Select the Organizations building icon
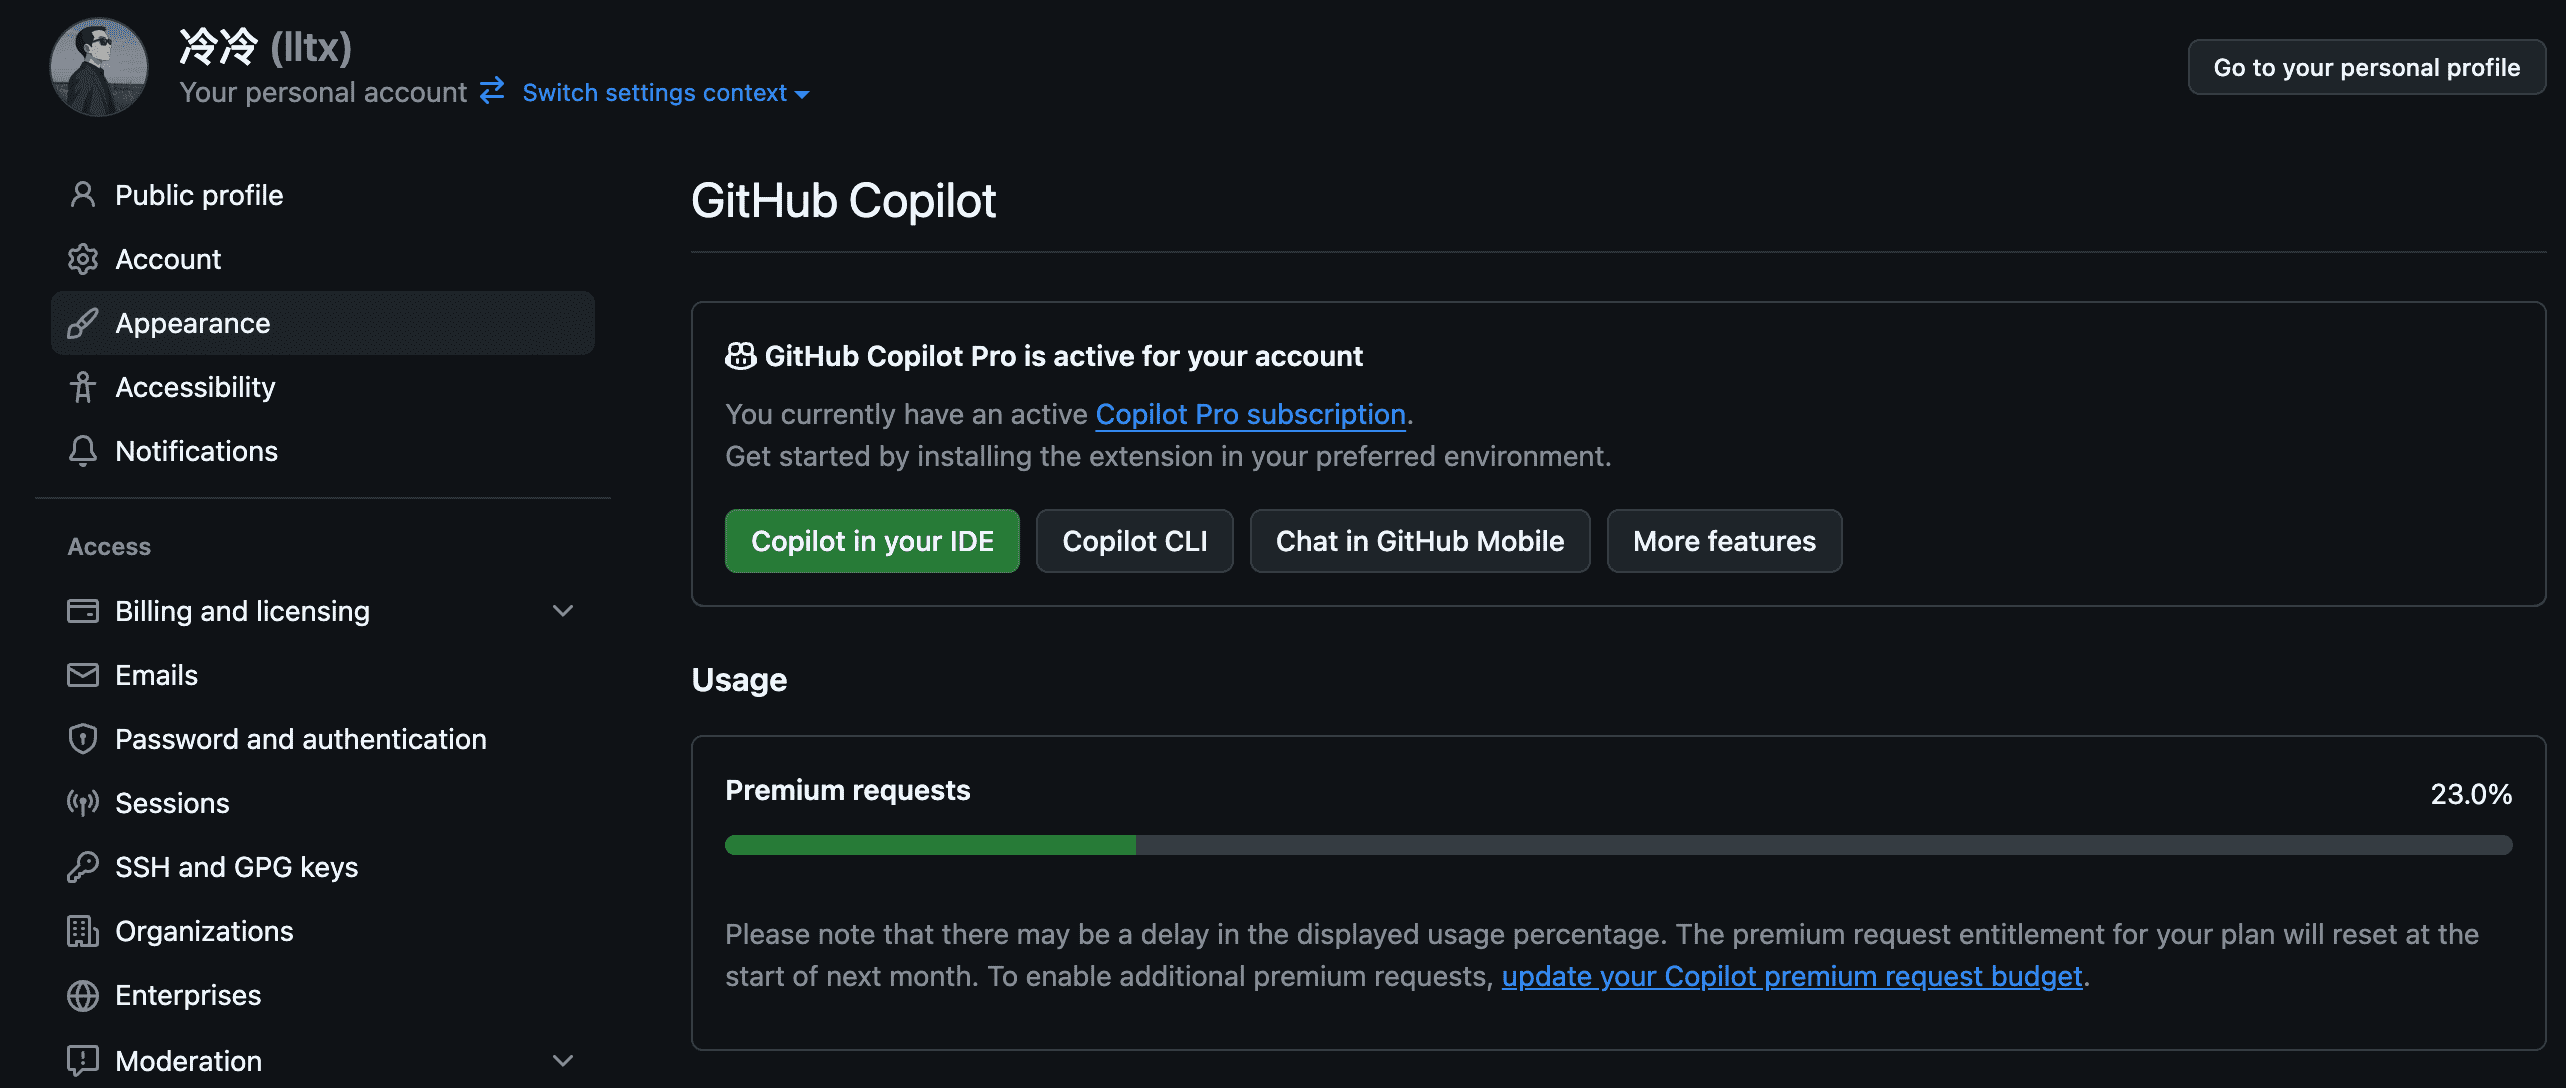 tap(83, 930)
